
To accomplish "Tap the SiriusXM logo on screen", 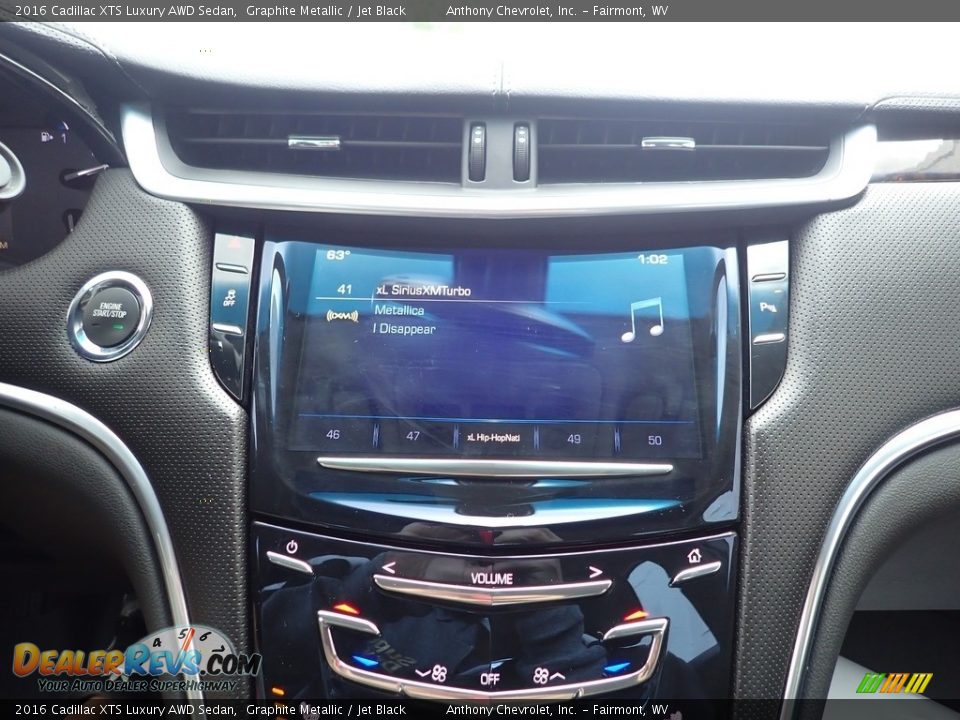I will [342, 316].
